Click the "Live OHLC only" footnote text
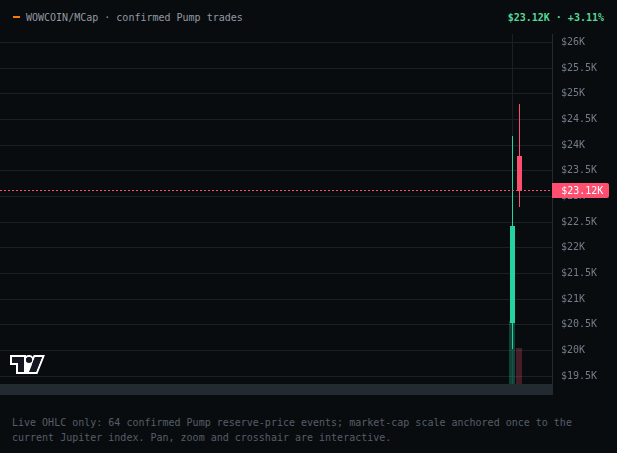This screenshot has width=617, height=453. tap(292, 430)
